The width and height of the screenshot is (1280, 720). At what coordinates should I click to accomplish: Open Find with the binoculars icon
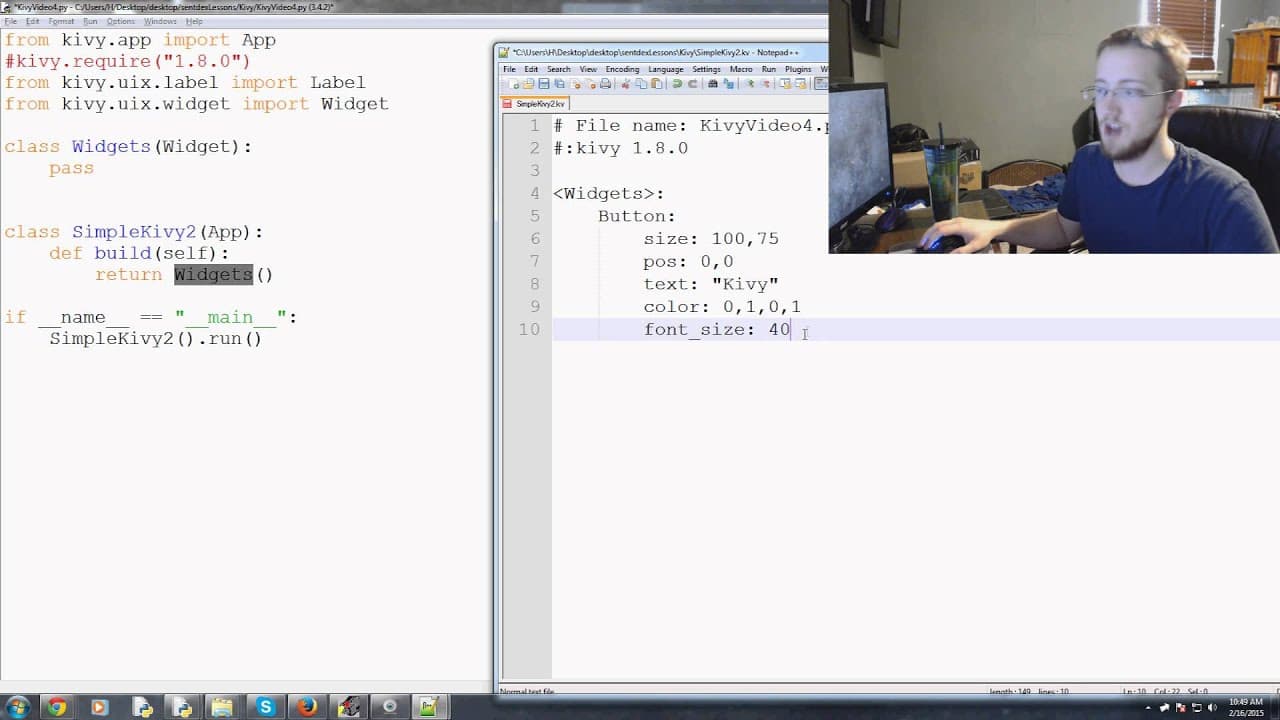coord(713,84)
